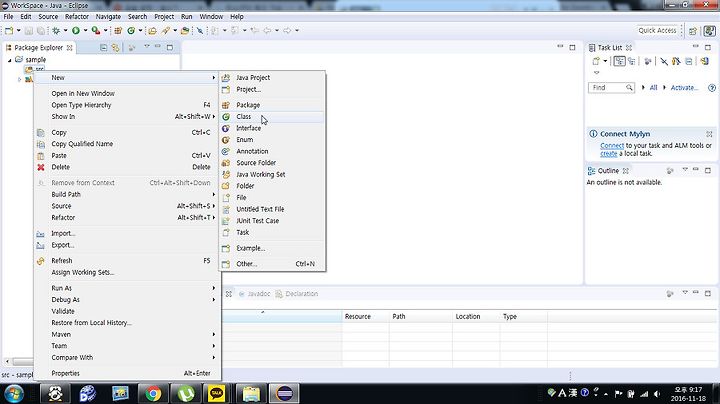Click the Windows Start button

14,393
